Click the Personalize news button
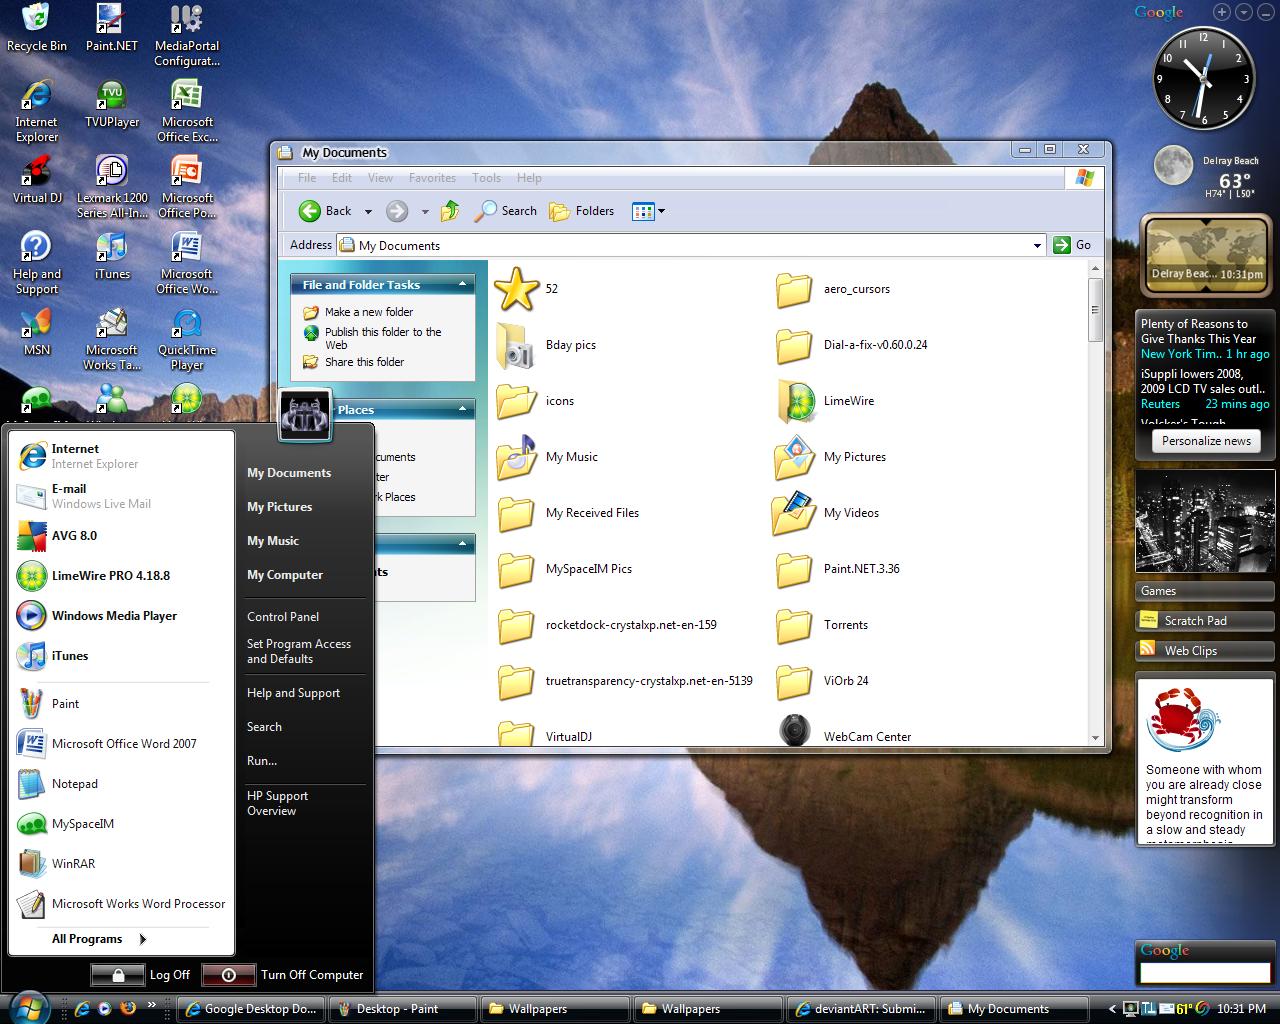Image resolution: width=1280 pixels, height=1024 pixels. click(1205, 440)
